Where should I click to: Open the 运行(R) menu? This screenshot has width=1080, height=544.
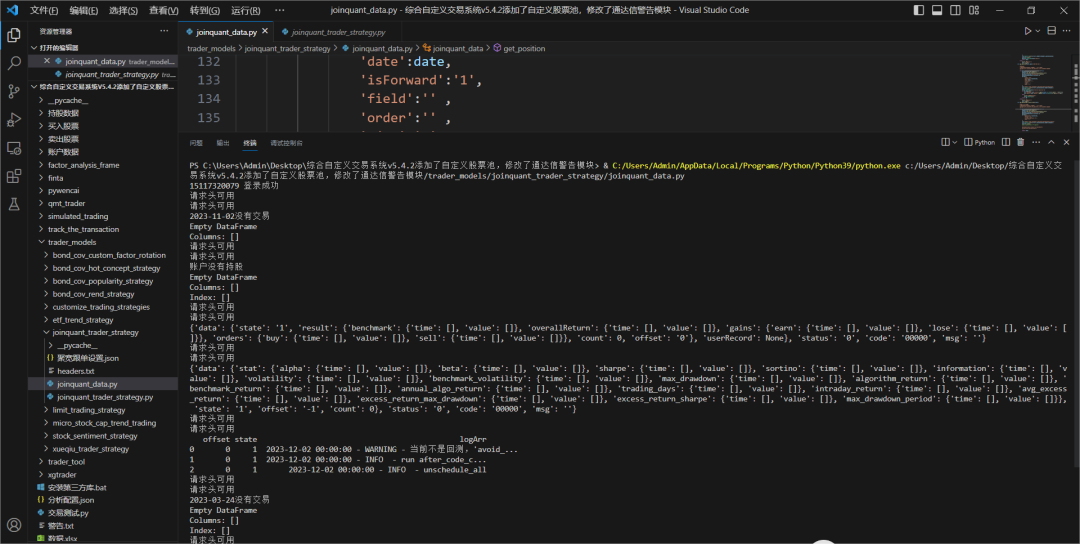tap(245, 10)
